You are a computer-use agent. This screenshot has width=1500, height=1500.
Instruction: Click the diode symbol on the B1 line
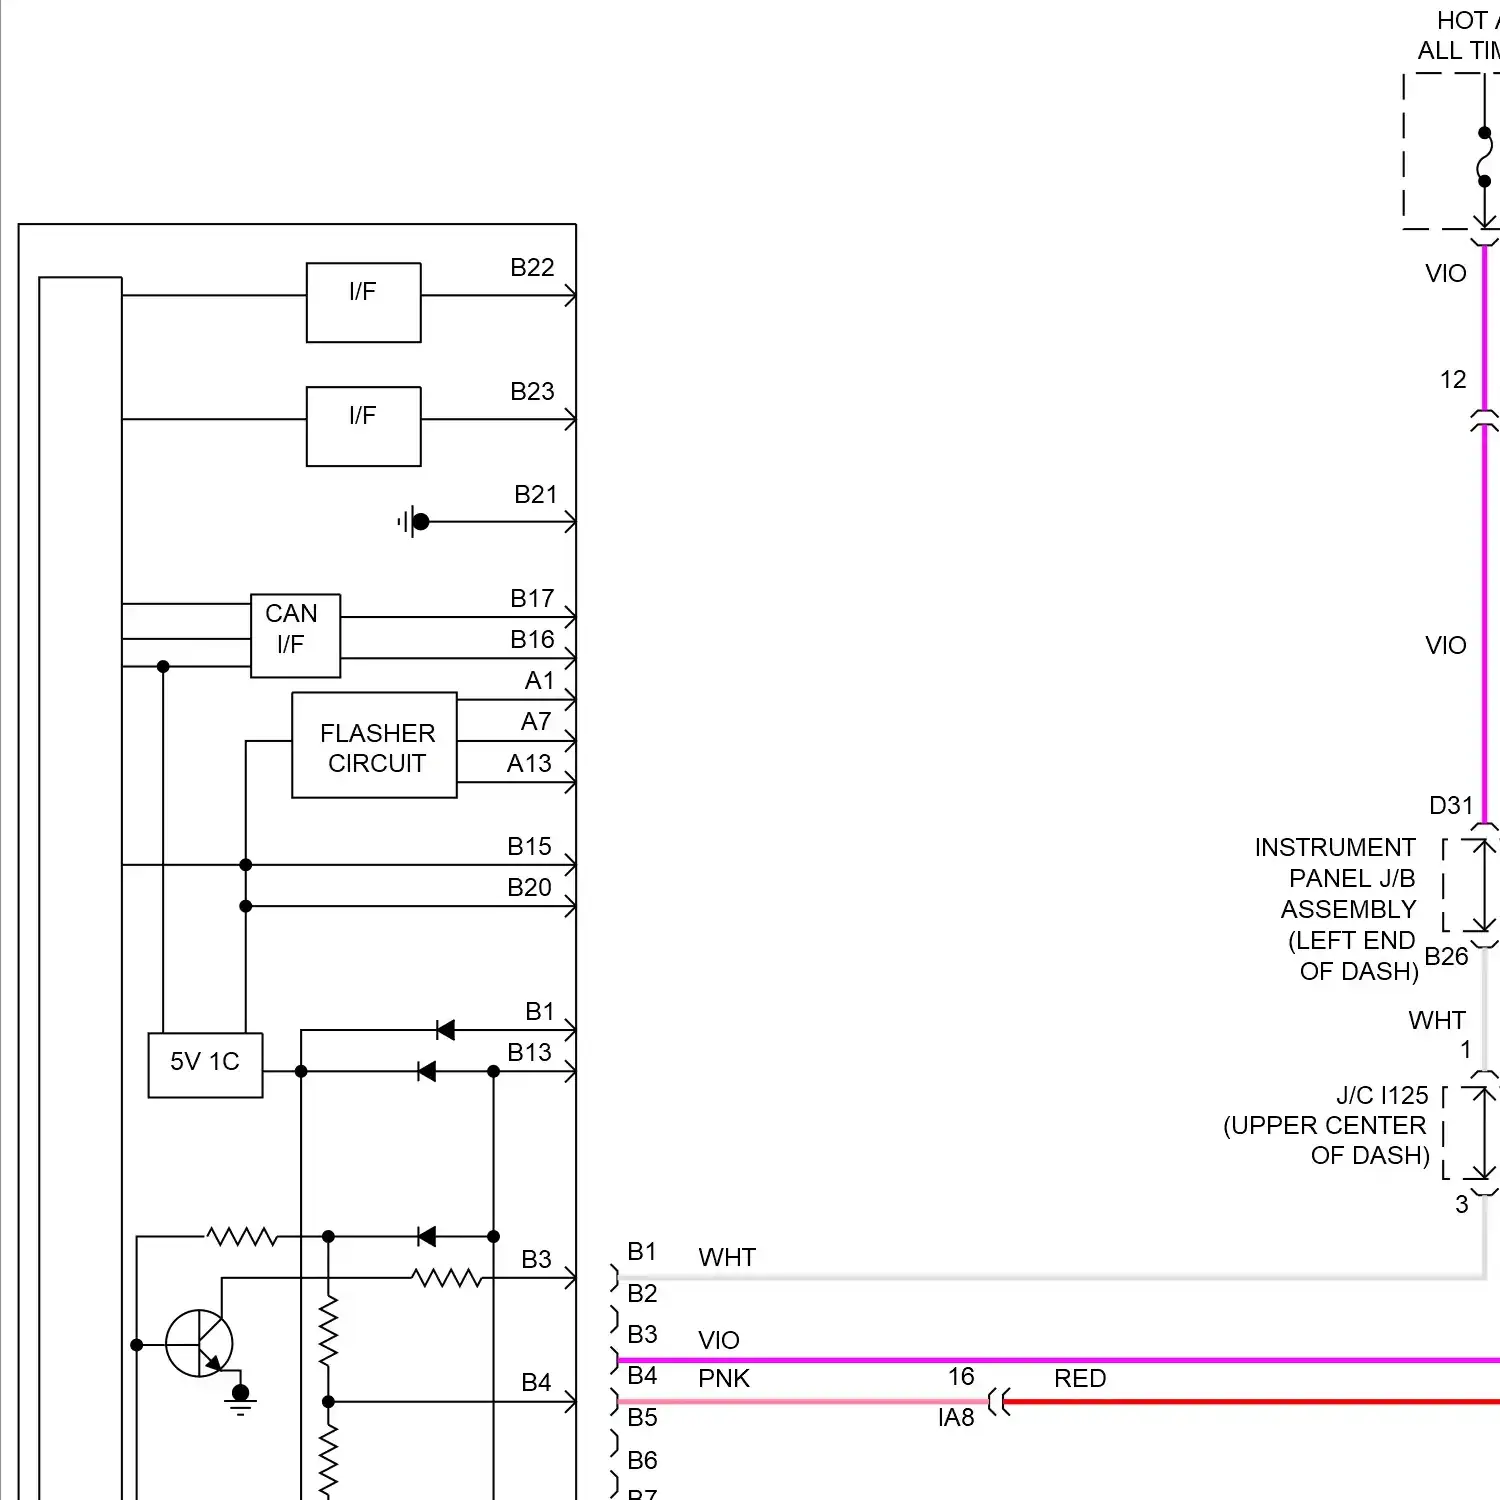coord(445,1030)
